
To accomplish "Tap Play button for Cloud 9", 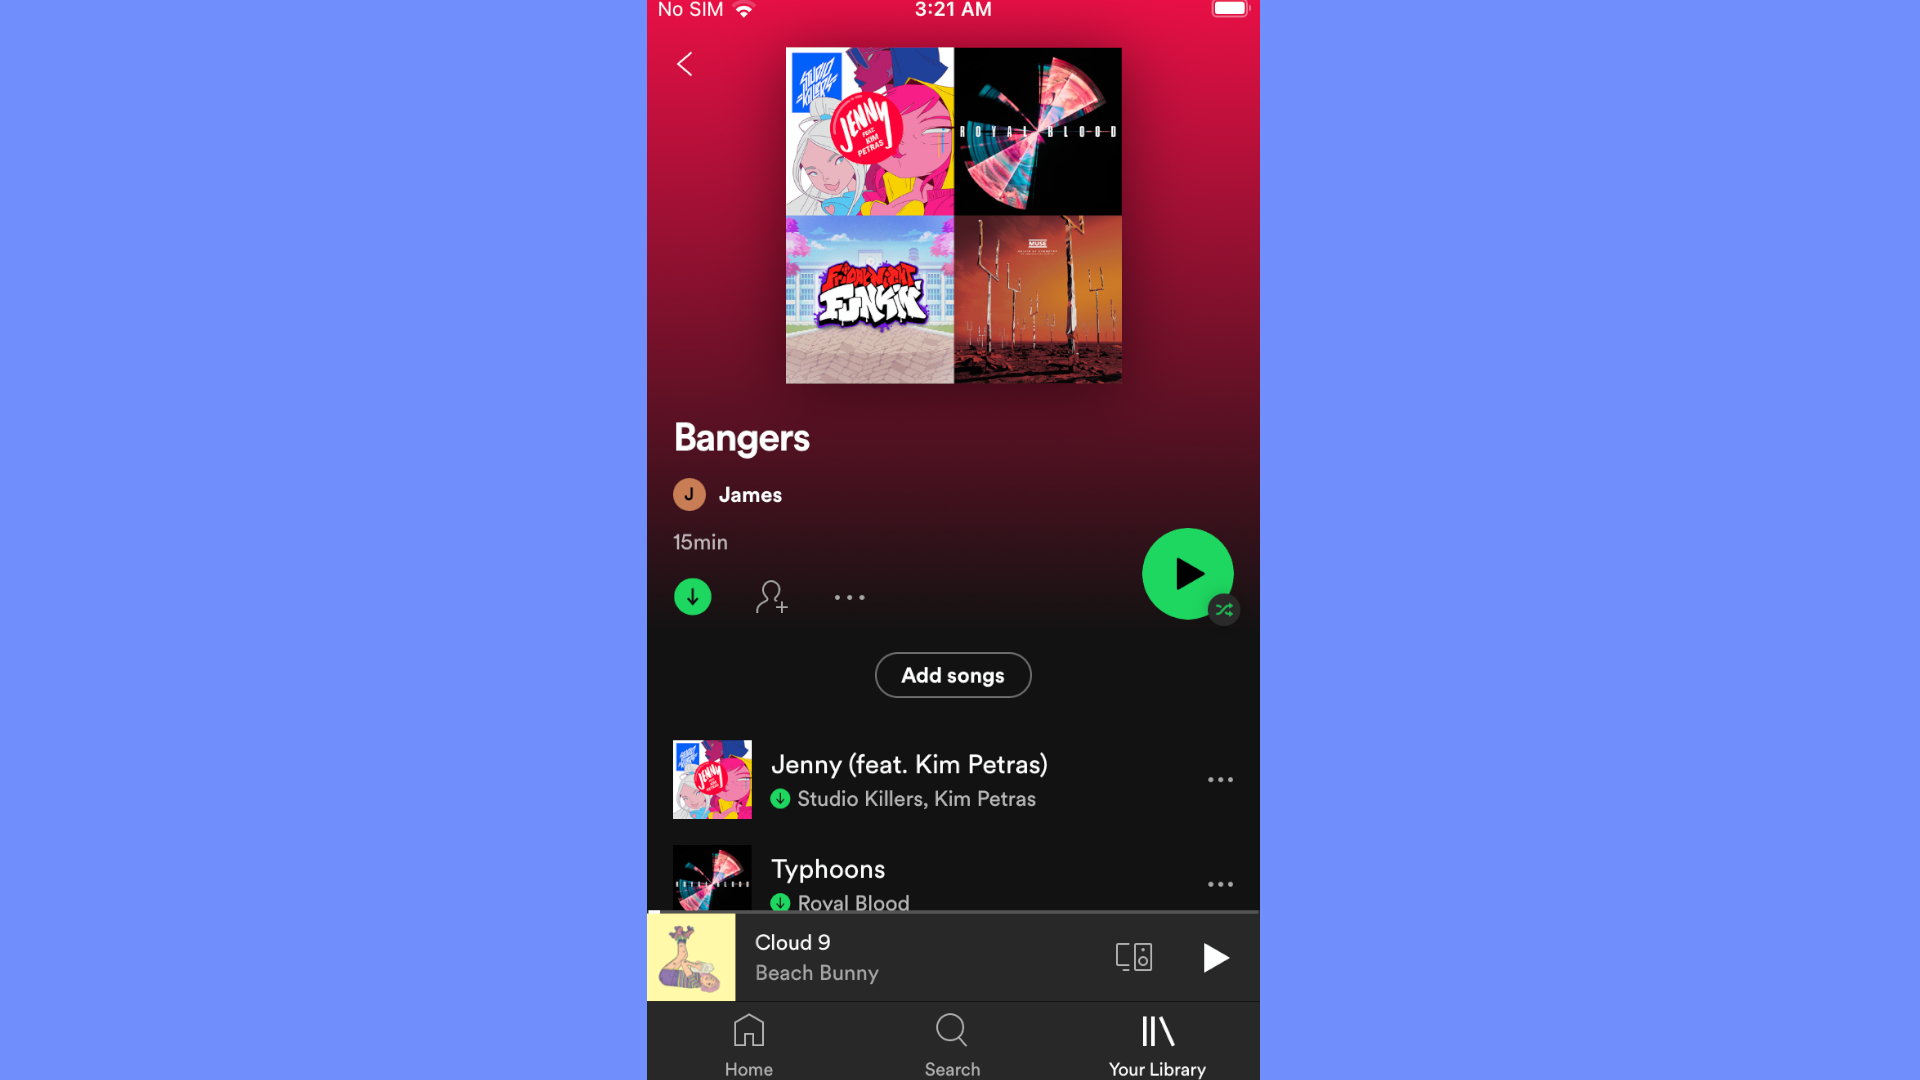I will pos(1215,957).
